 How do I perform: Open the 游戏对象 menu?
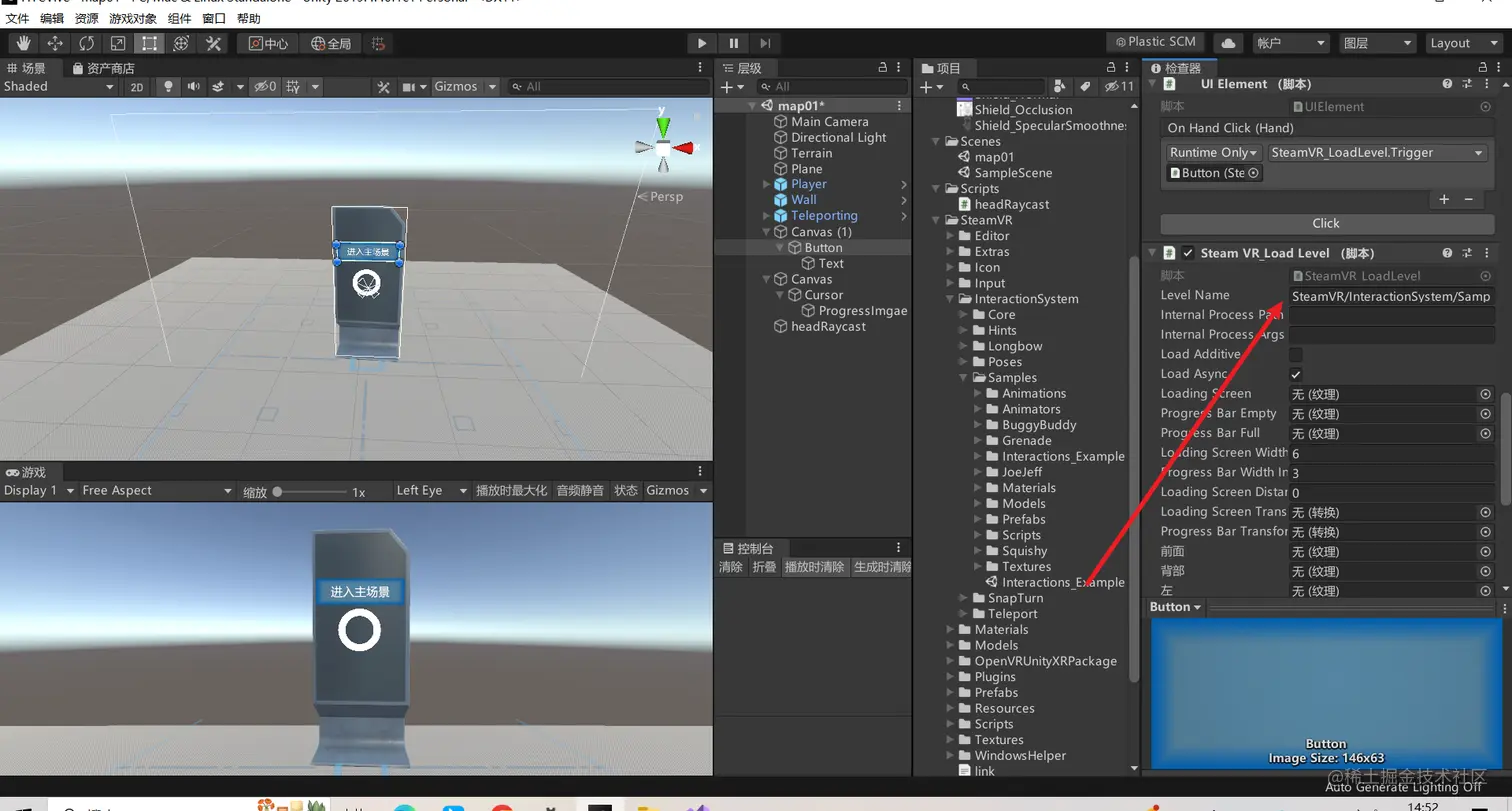coord(133,18)
